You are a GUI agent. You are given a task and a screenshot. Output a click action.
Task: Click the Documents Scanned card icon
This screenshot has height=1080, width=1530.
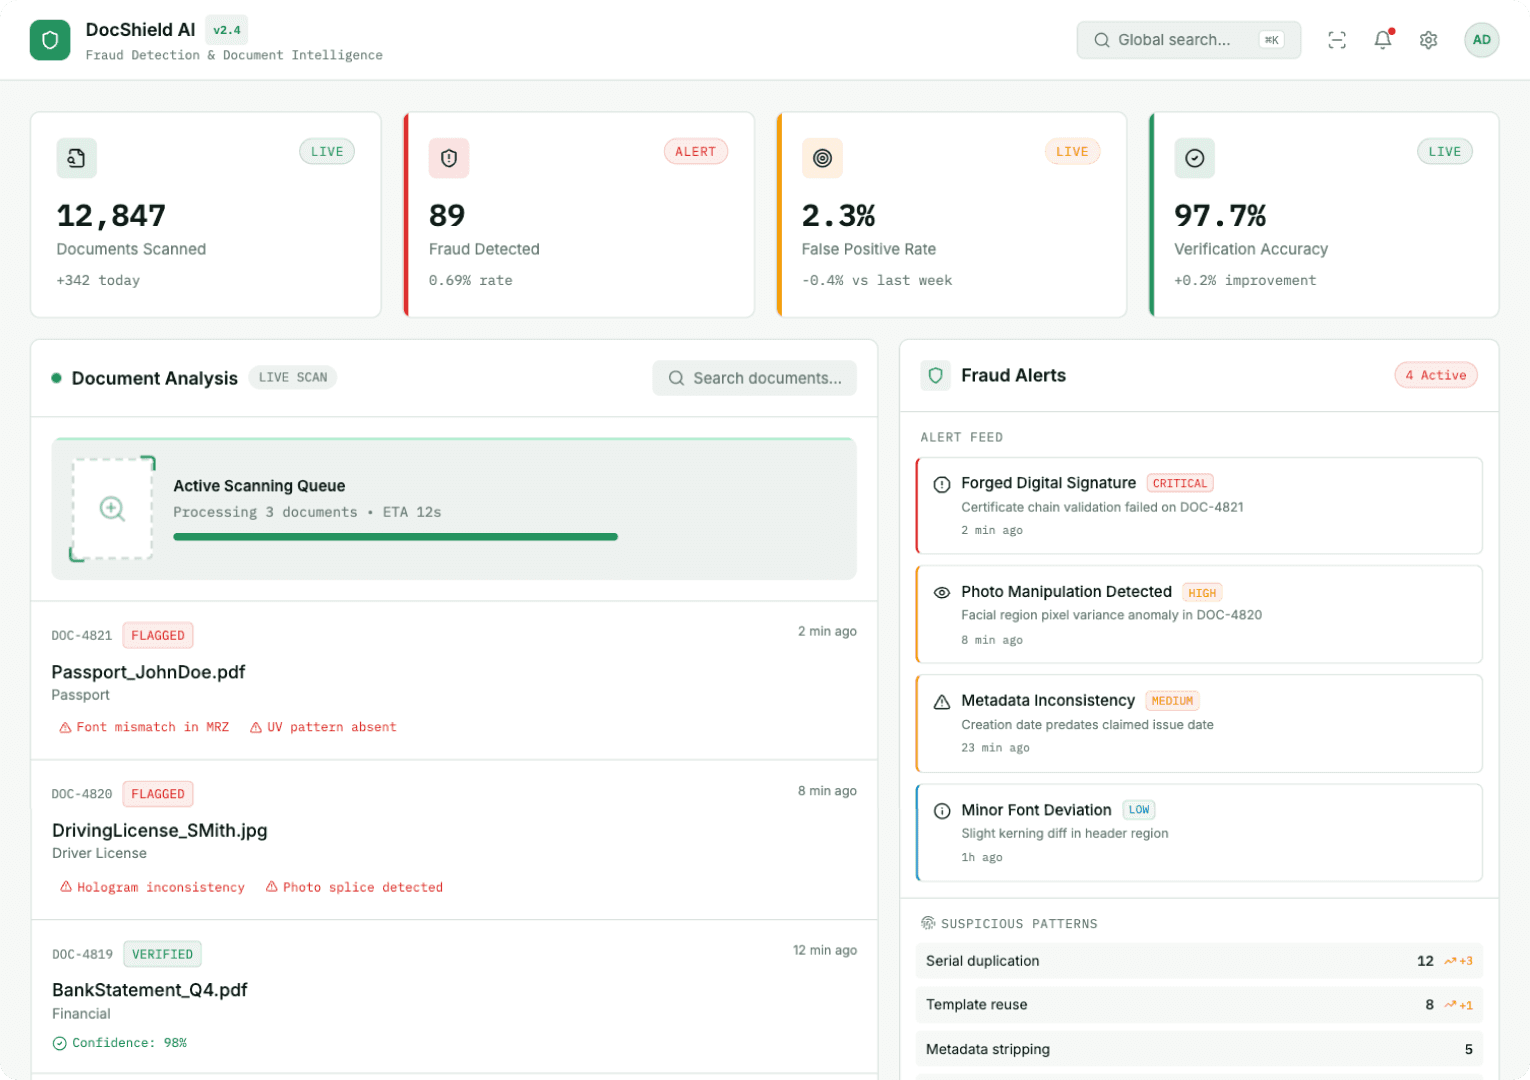point(76,158)
